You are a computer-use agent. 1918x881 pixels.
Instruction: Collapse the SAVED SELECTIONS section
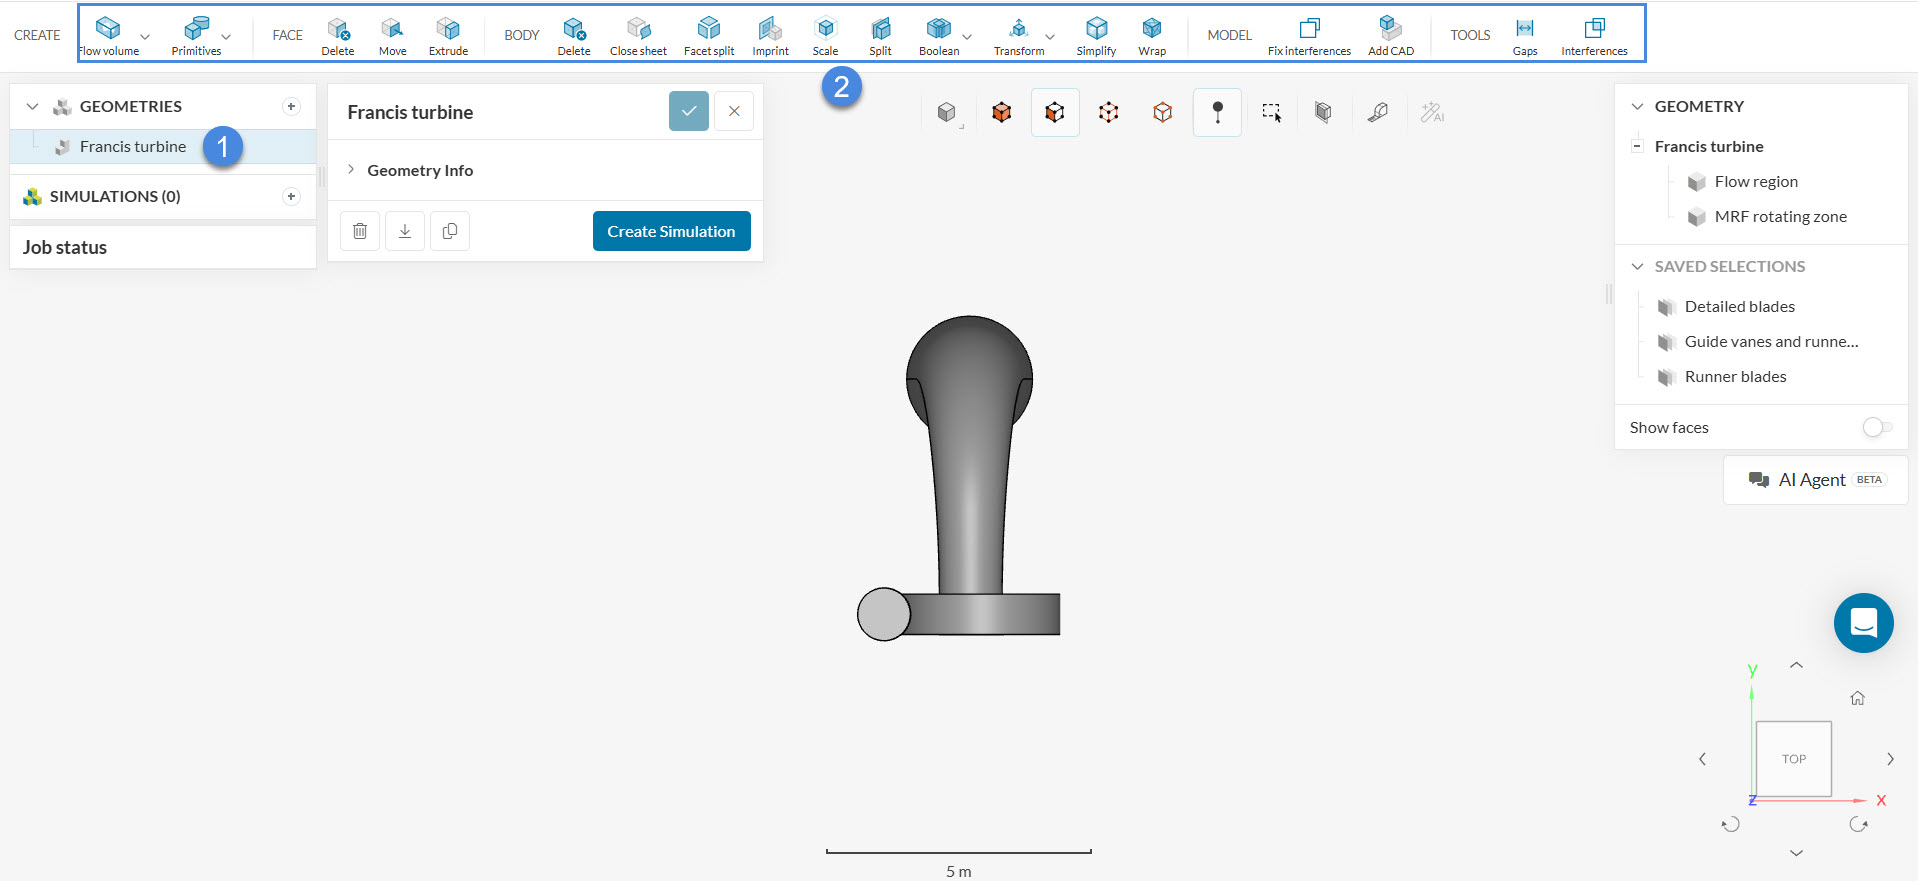pos(1637,266)
